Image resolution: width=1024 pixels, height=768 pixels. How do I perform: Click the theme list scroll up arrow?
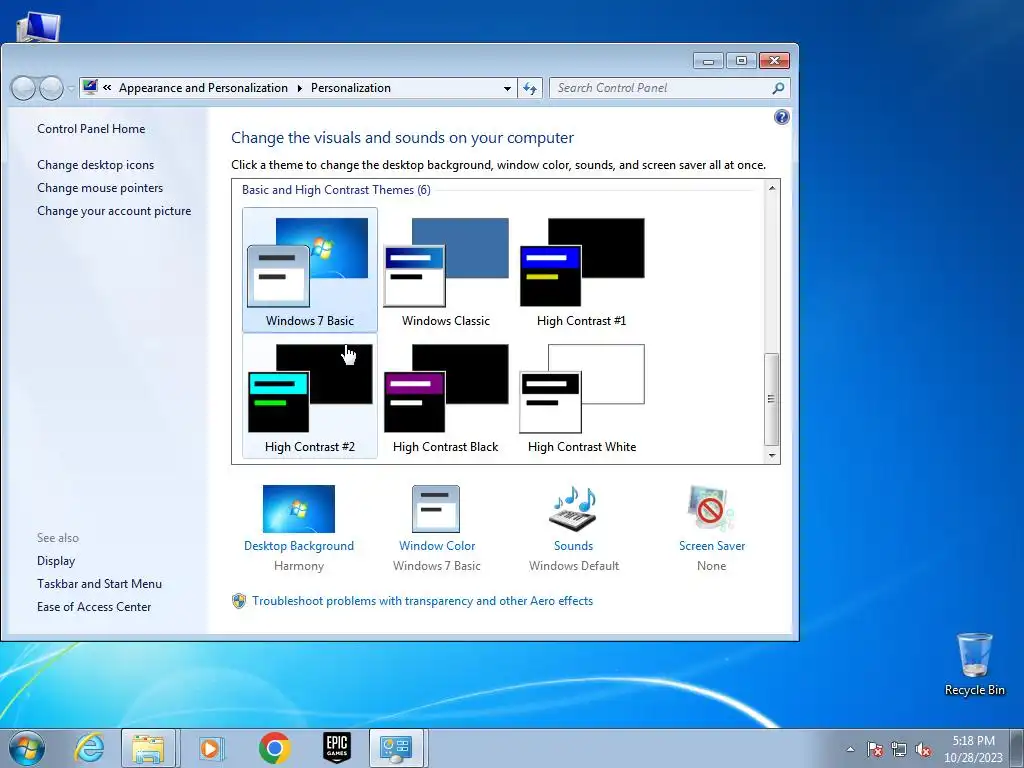click(772, 188)
